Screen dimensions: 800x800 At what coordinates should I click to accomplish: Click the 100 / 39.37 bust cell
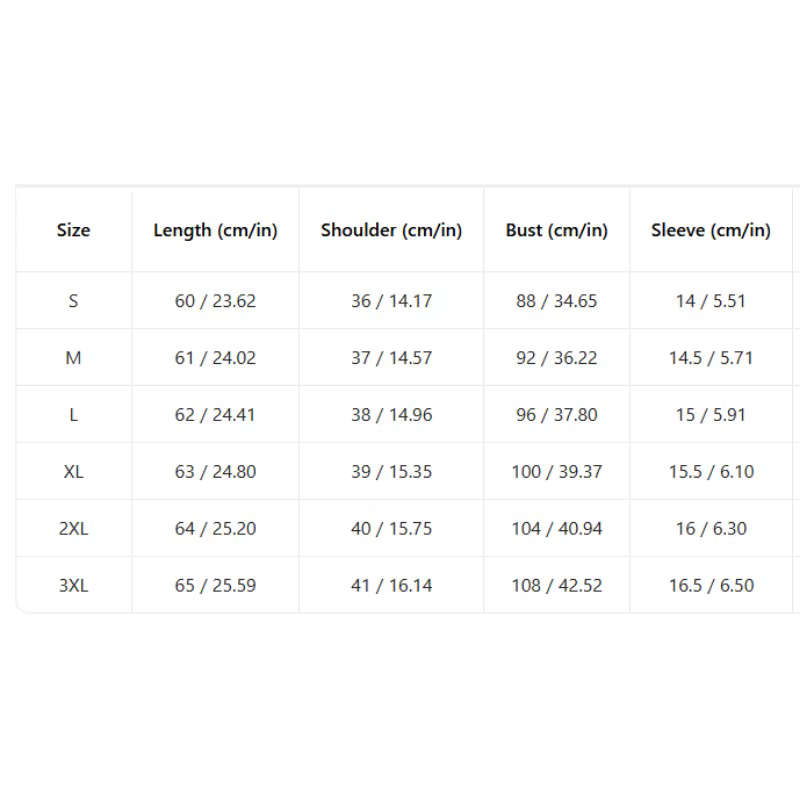(x=557, y=471)
